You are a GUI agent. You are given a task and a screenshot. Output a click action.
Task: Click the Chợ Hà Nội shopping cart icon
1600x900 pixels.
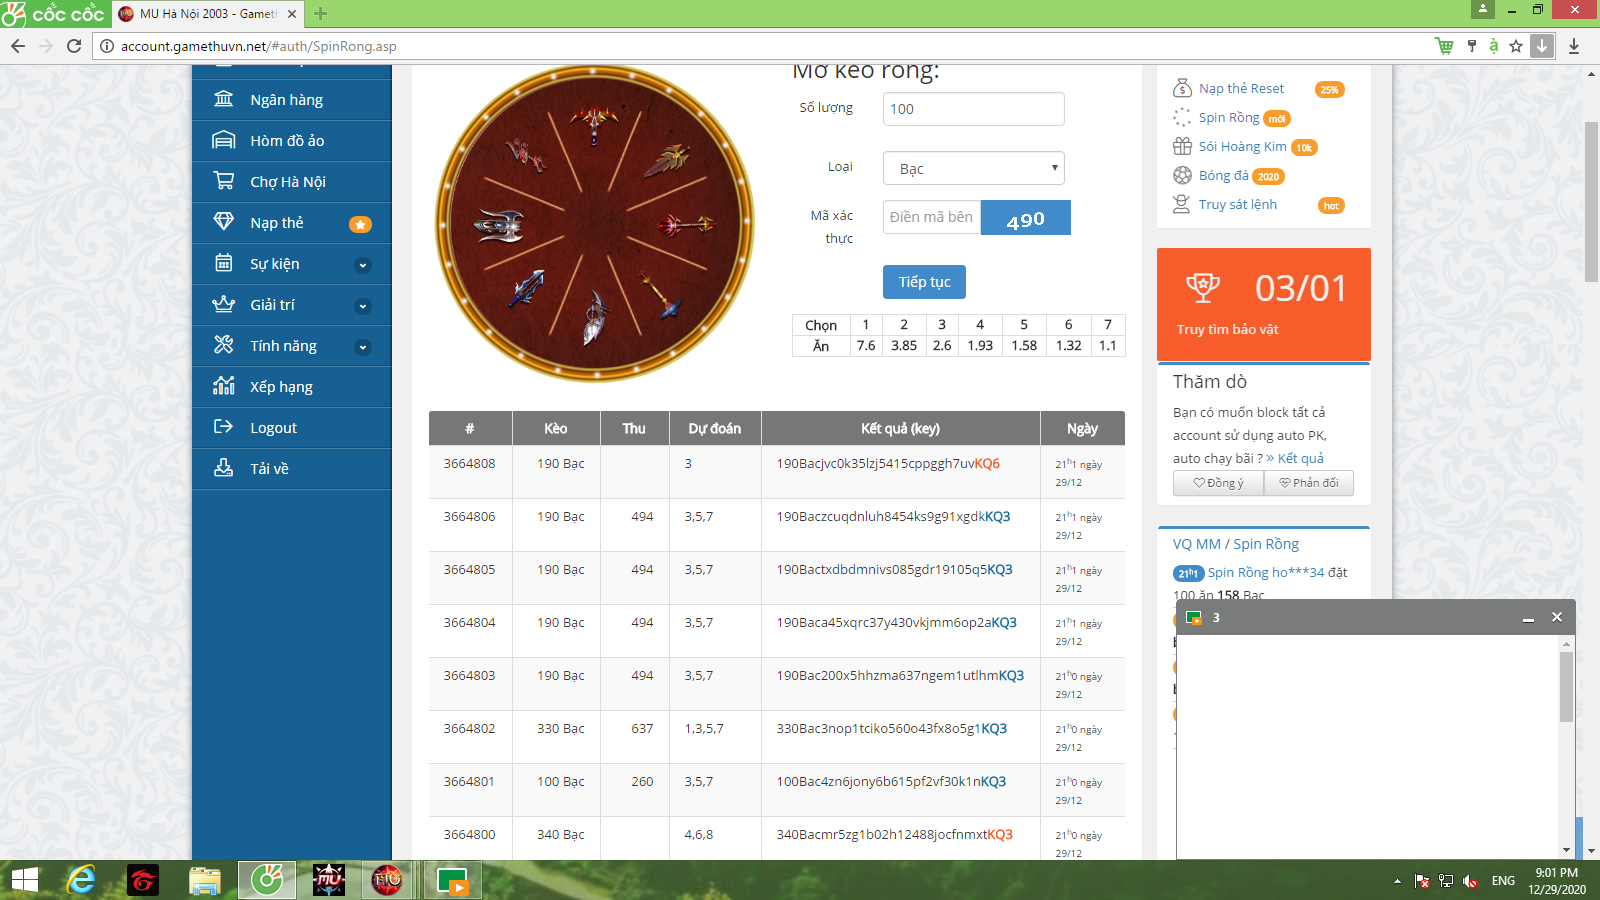click(x=224, y=181)
